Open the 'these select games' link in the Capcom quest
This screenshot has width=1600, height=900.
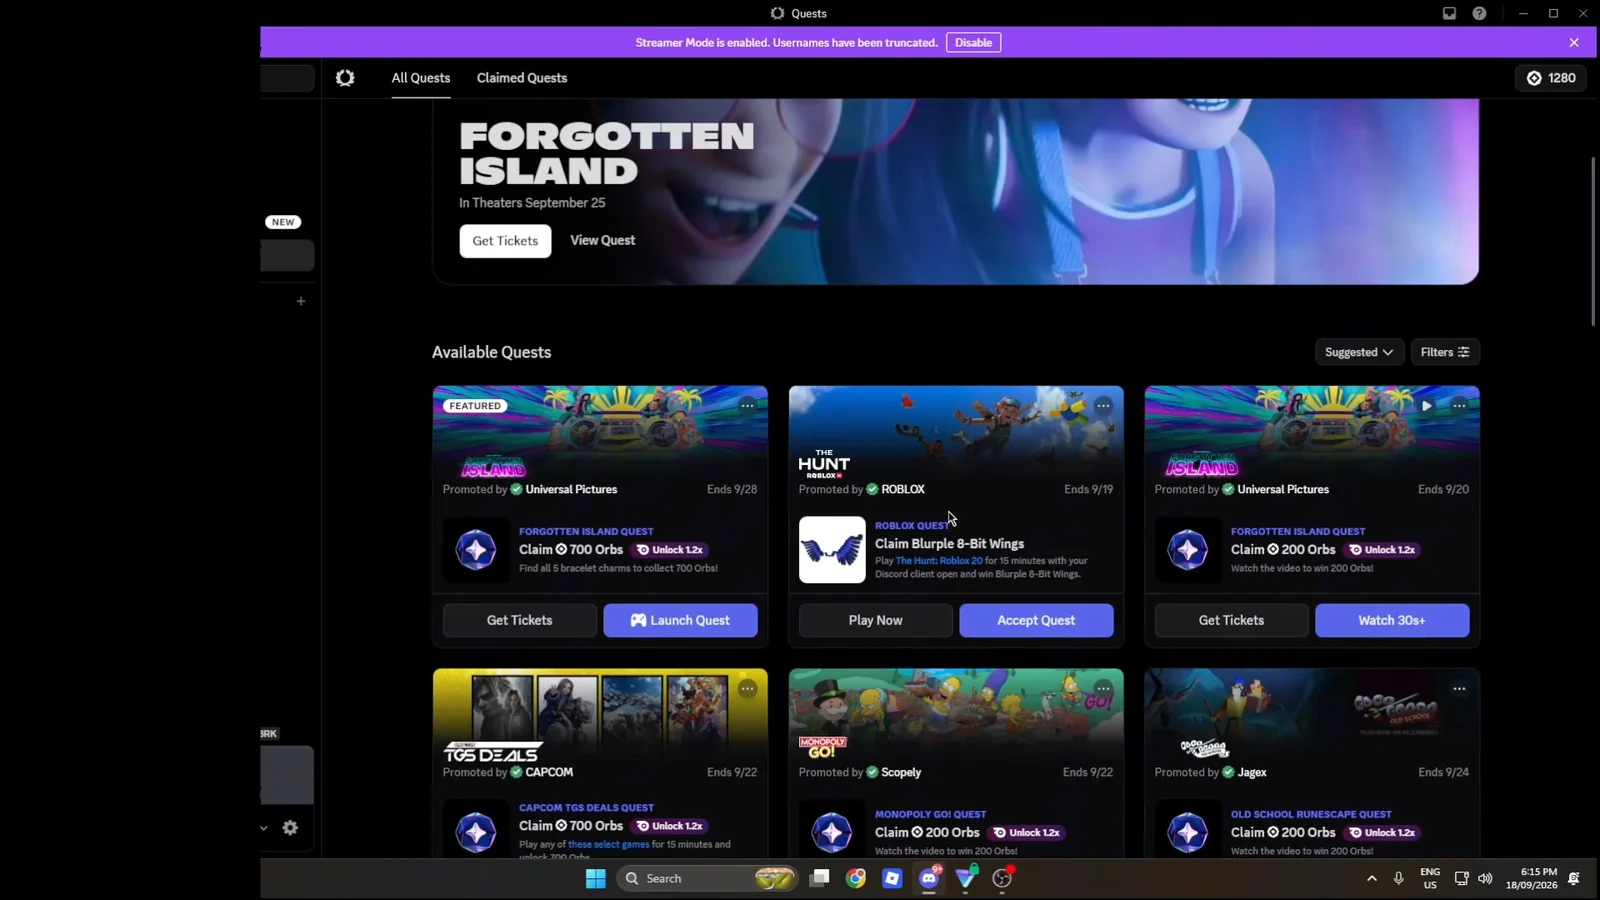click(x=609, y=845)
